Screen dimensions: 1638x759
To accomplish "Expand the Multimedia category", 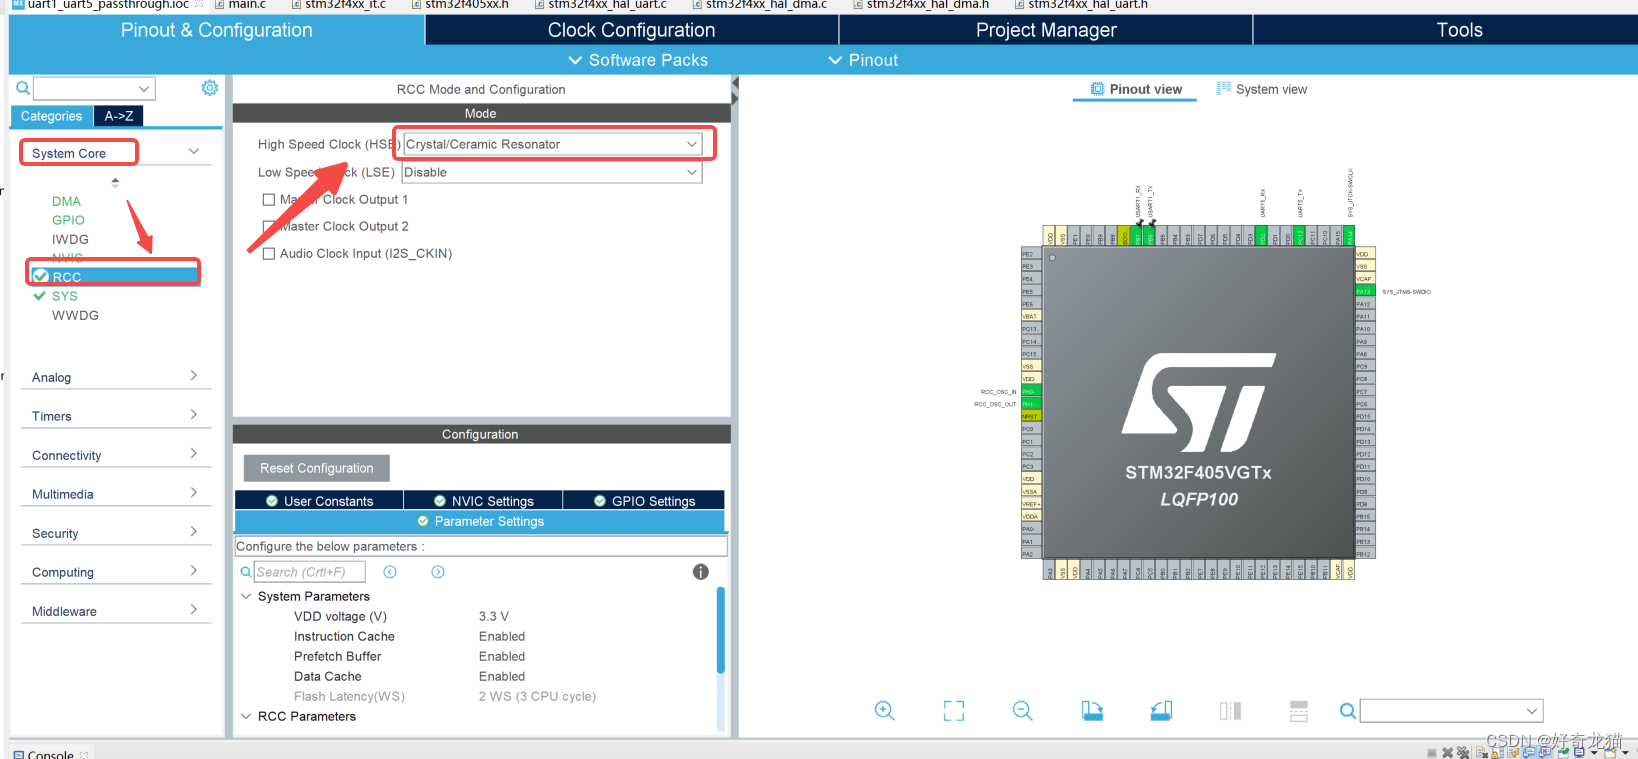I will click(194, 492).
